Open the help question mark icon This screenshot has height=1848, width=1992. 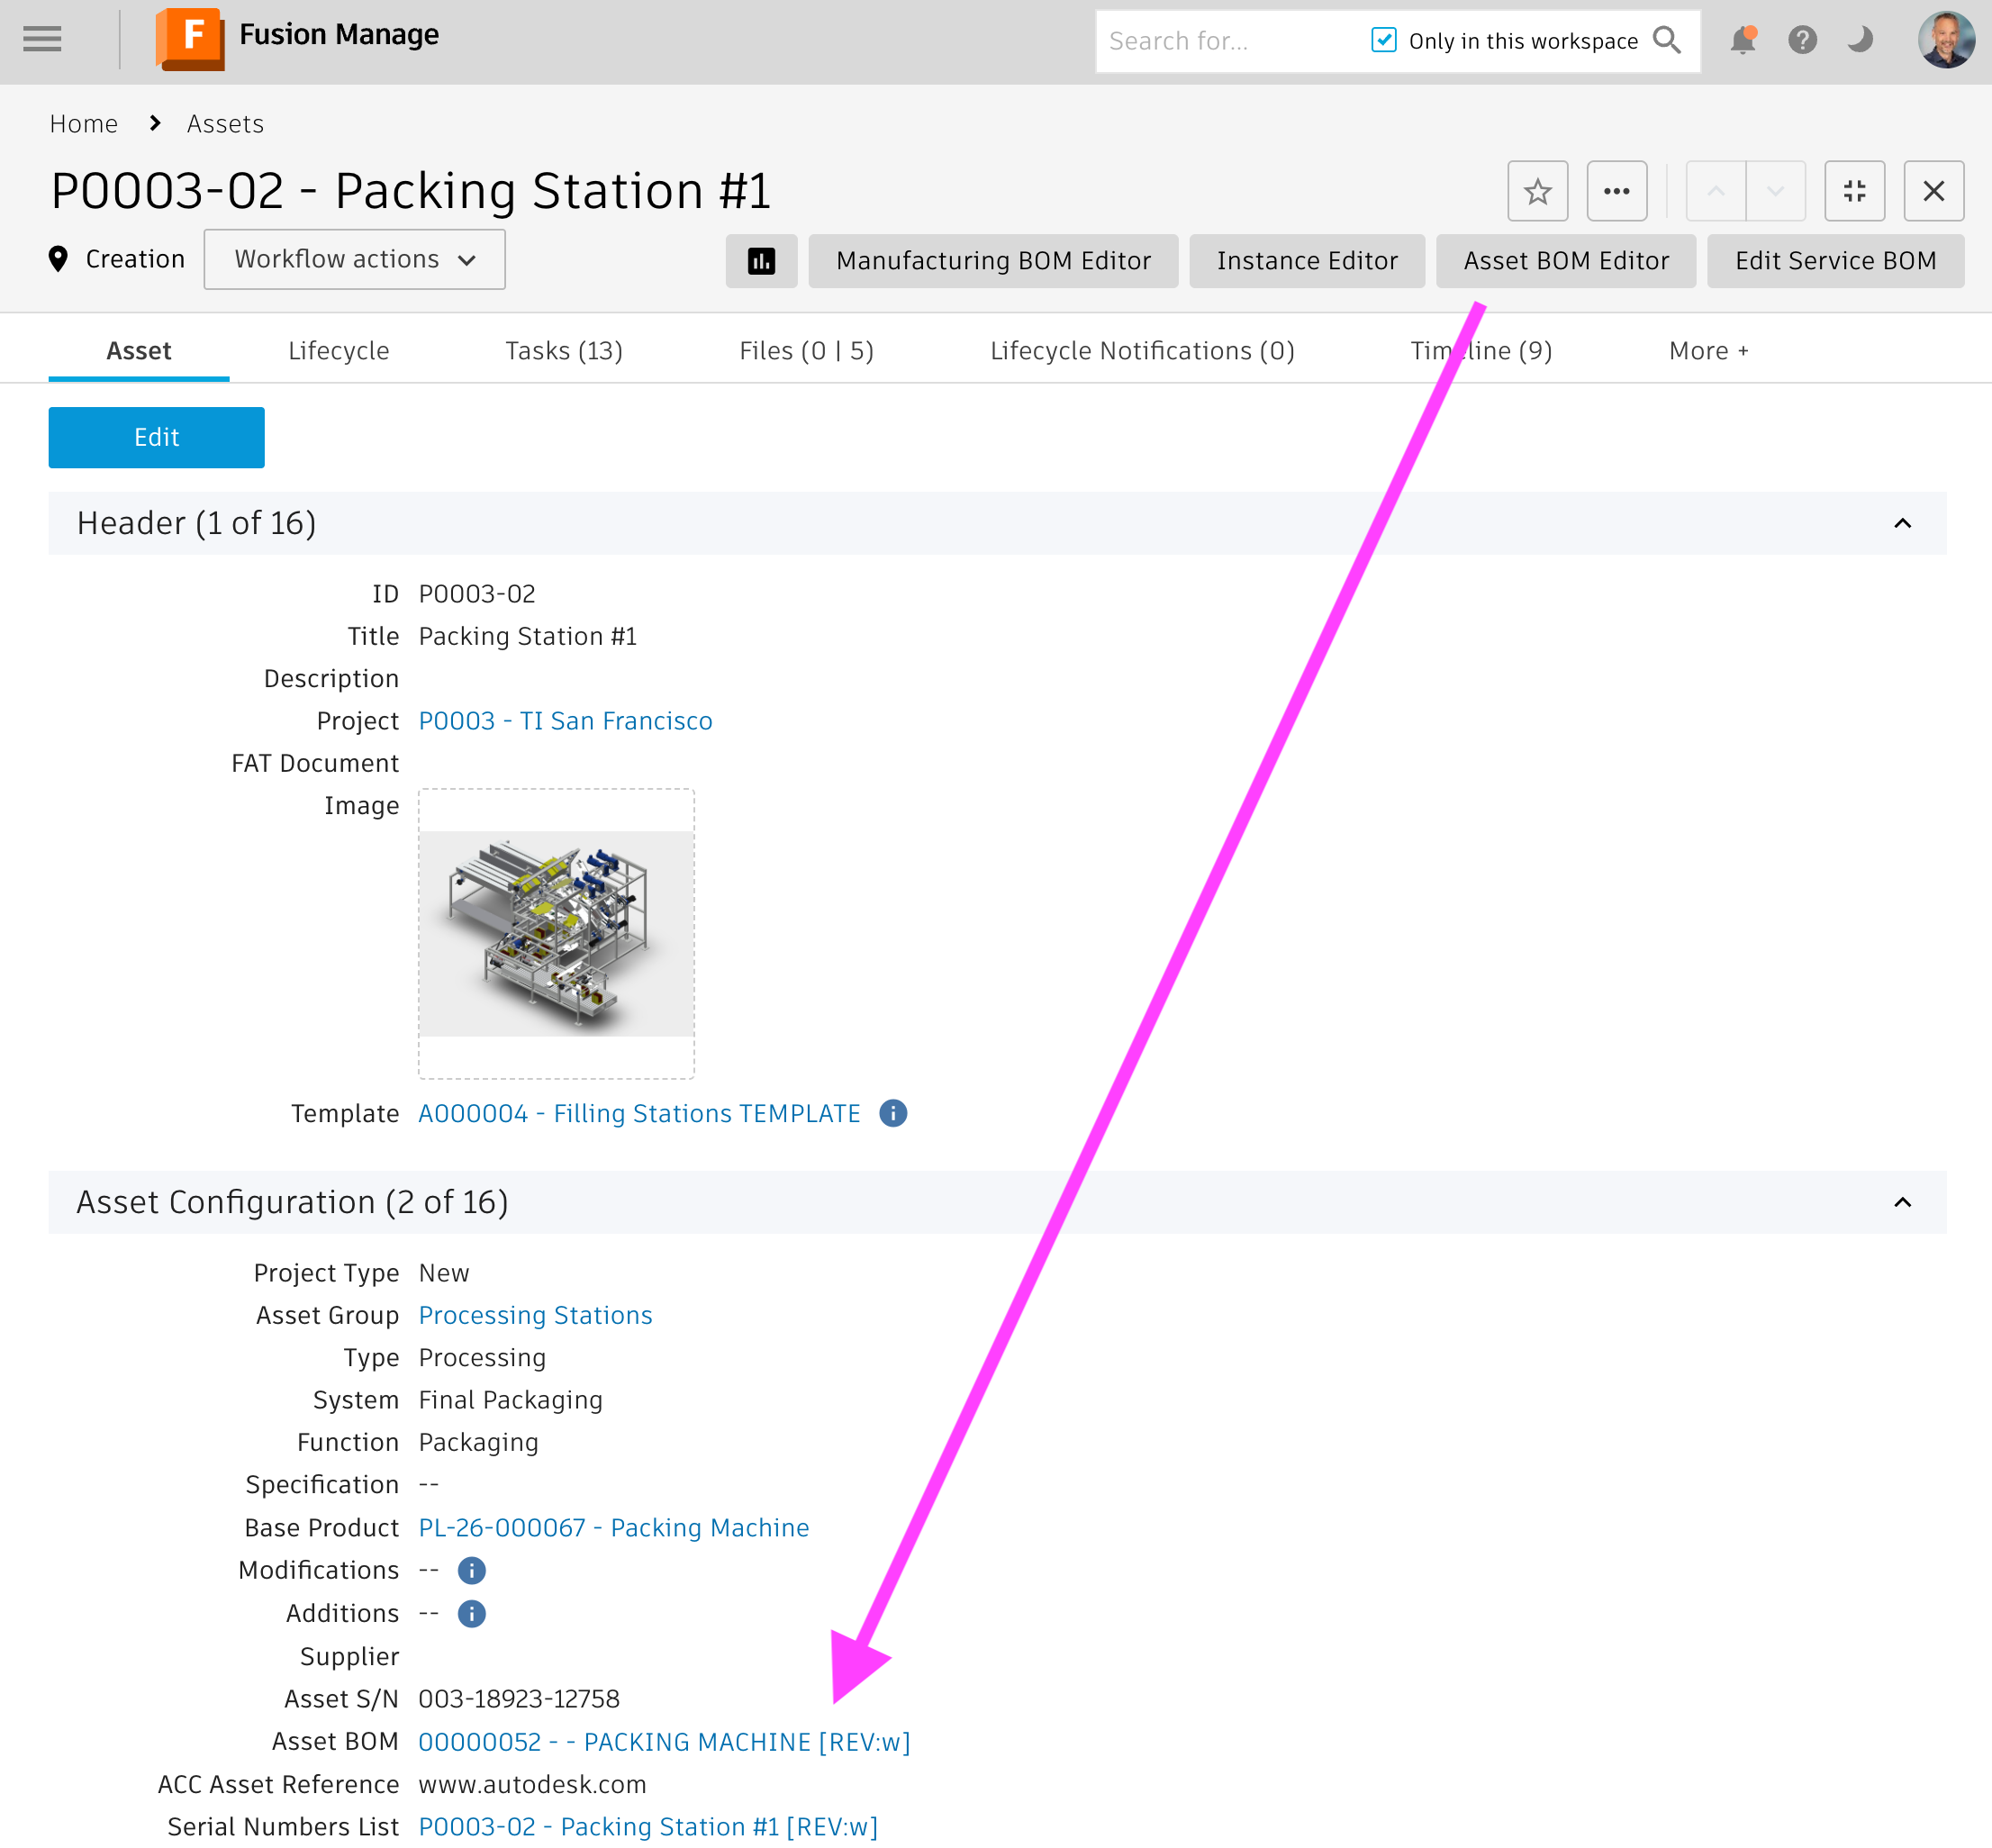pos(1802,40)
